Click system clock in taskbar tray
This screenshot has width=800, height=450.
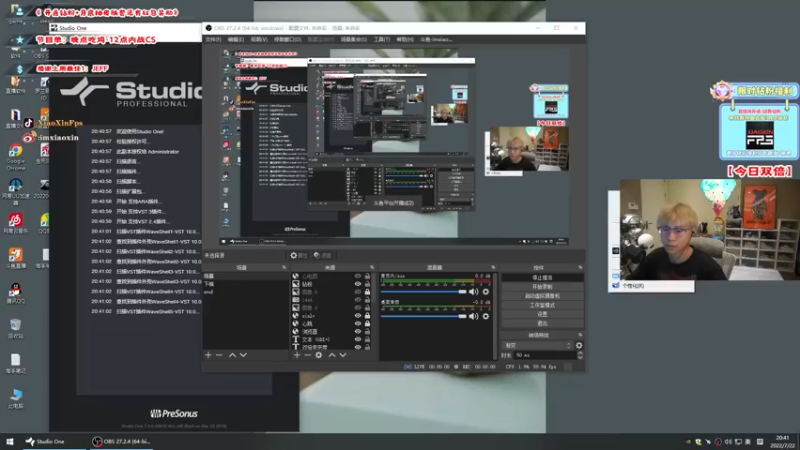[x=782, y=442]
